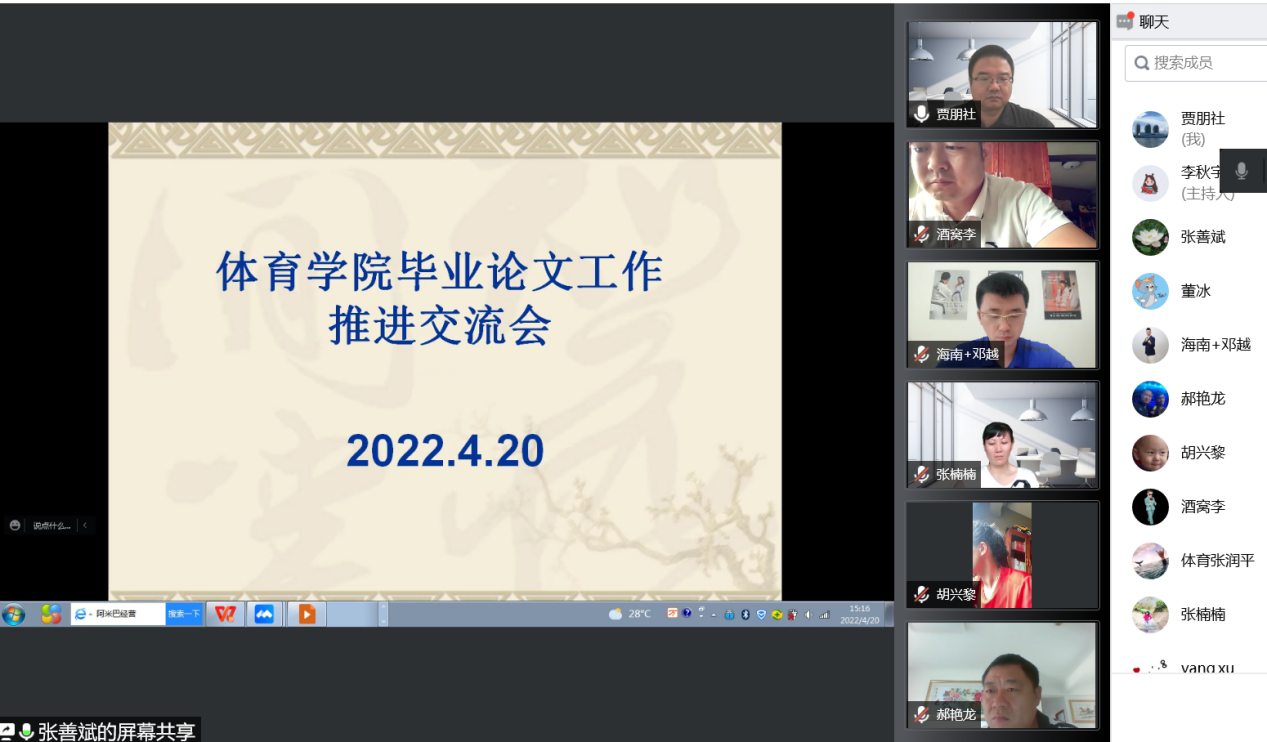
Task: Toggle microphone icon on 贾朋社 video tile
Action: [921, 114]
